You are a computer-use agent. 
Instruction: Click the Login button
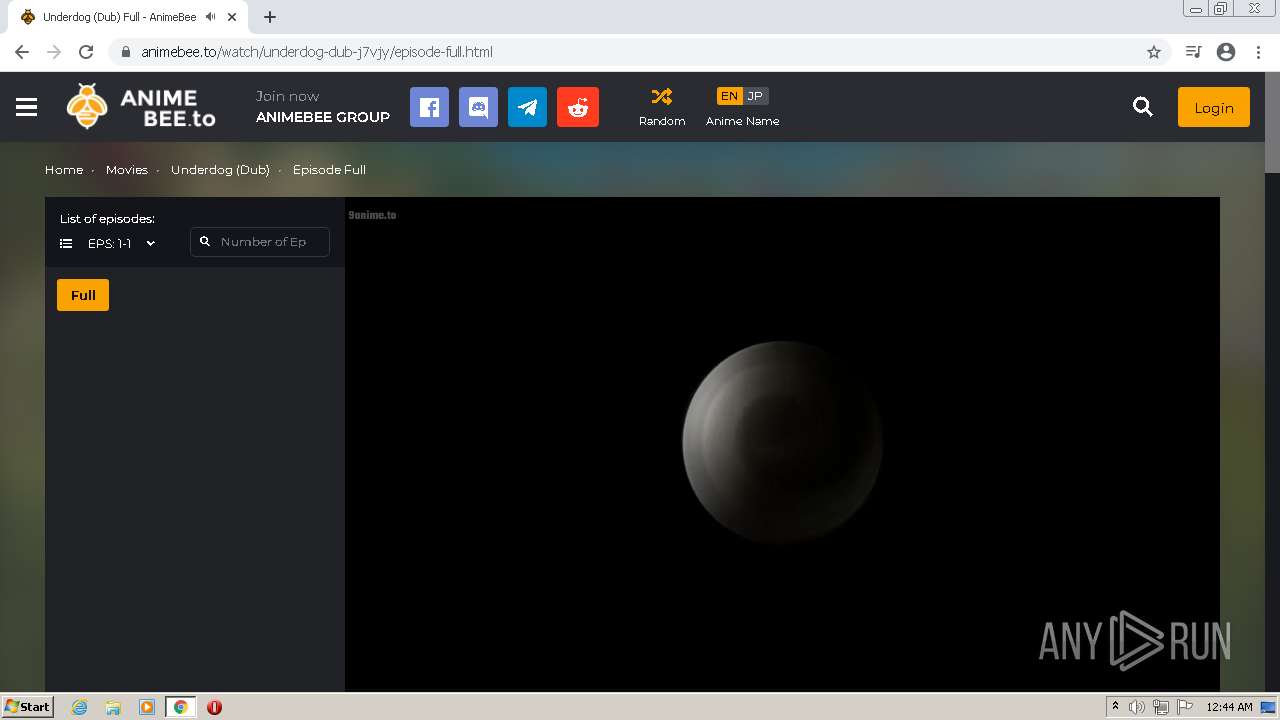pos(1214,107)
